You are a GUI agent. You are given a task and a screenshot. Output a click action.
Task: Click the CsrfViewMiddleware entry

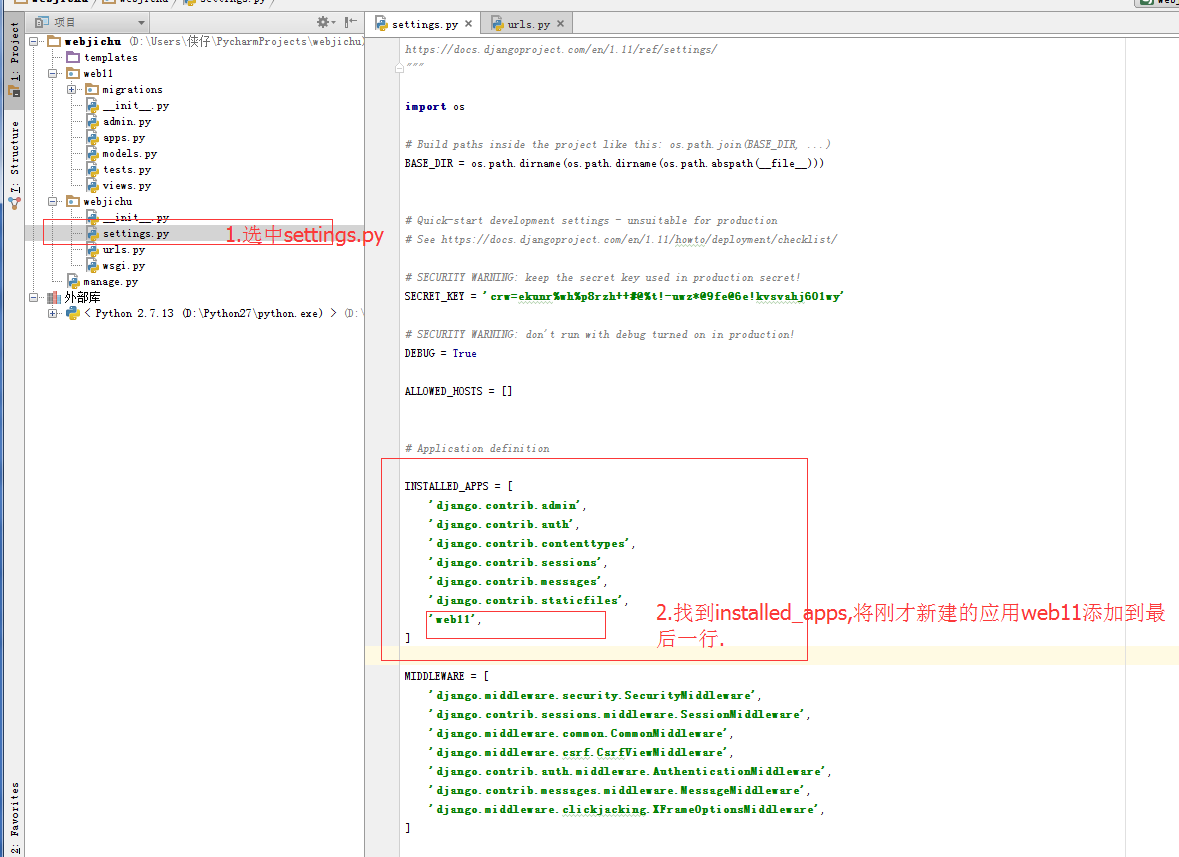pos(580,753)
